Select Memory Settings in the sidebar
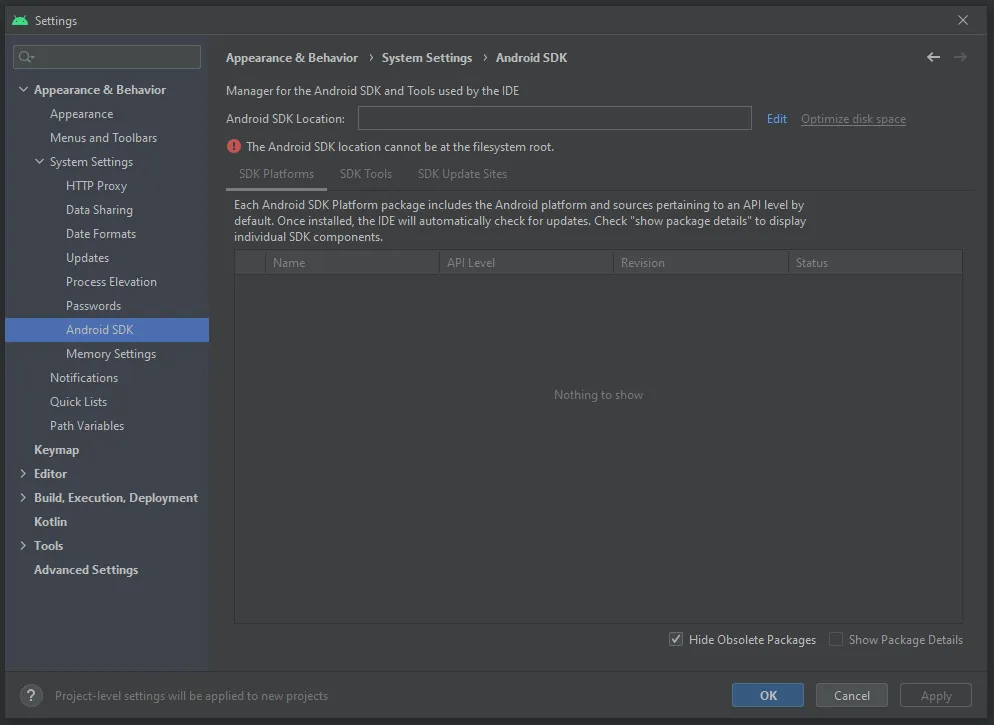The image size is (994, 725). [111, 354]
